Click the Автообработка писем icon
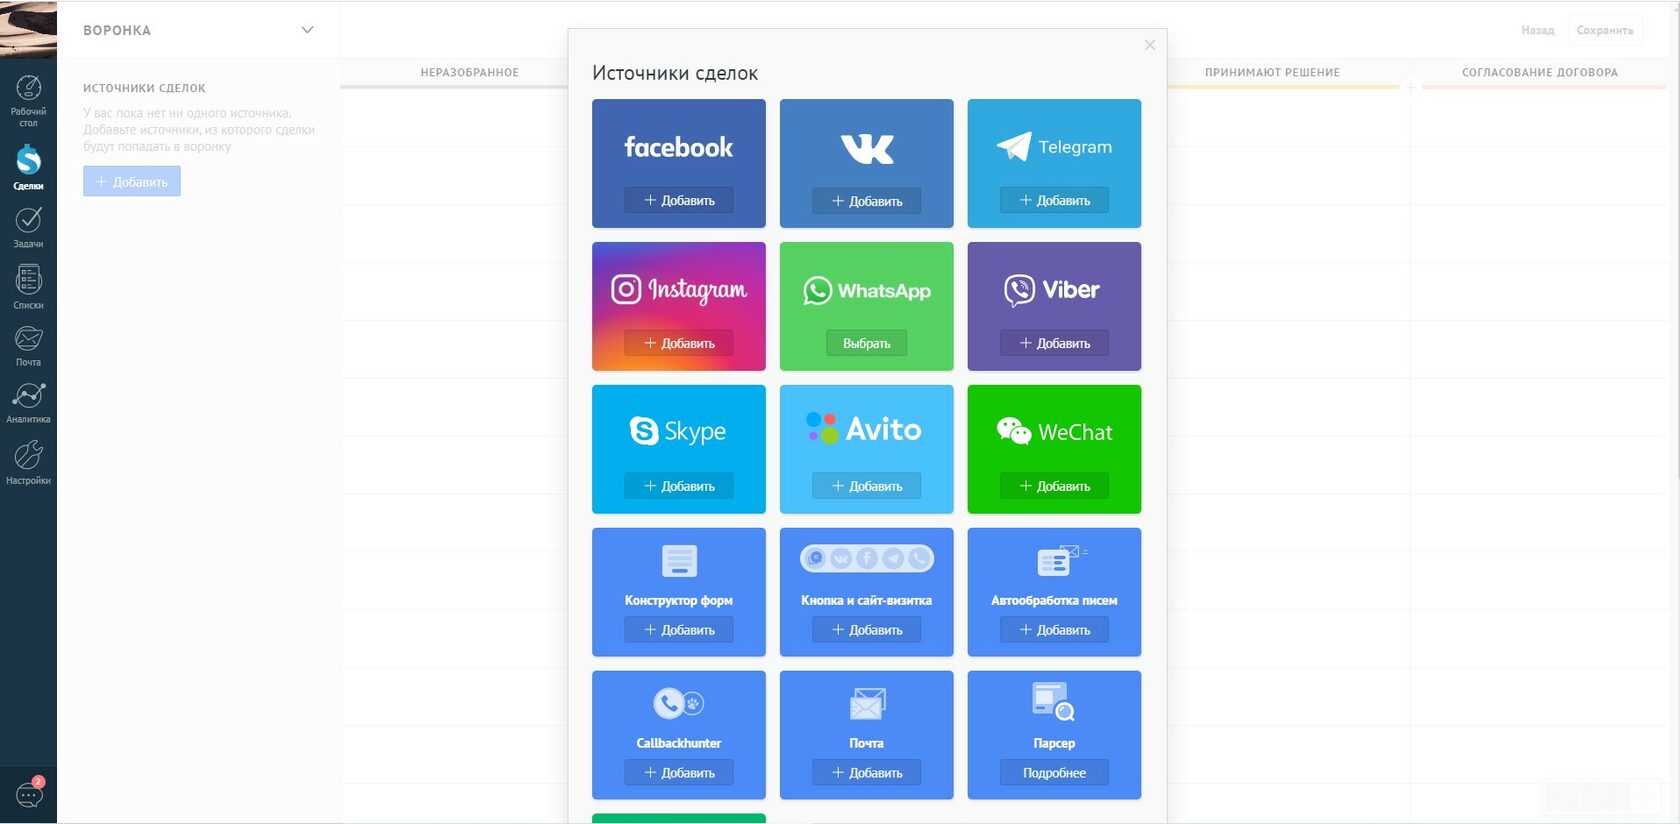This screenshot has height=824, width=1680. tap(1060, 561)
